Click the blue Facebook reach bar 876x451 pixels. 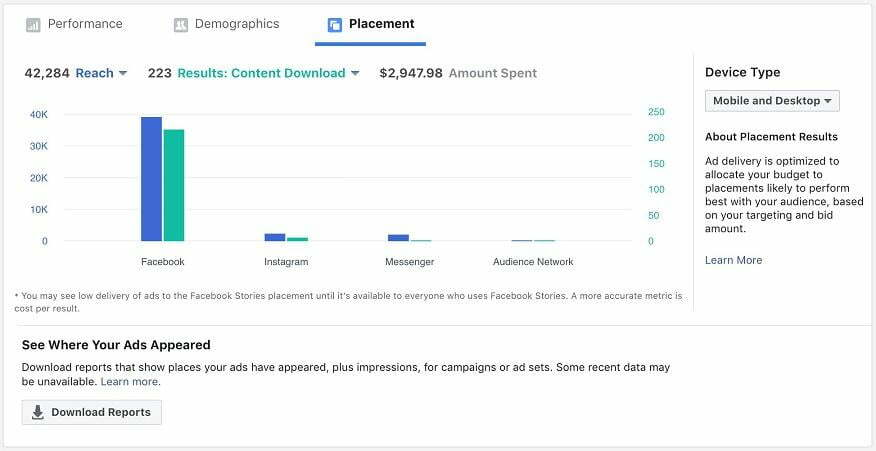pyautogui.click(x=151, y=179)
